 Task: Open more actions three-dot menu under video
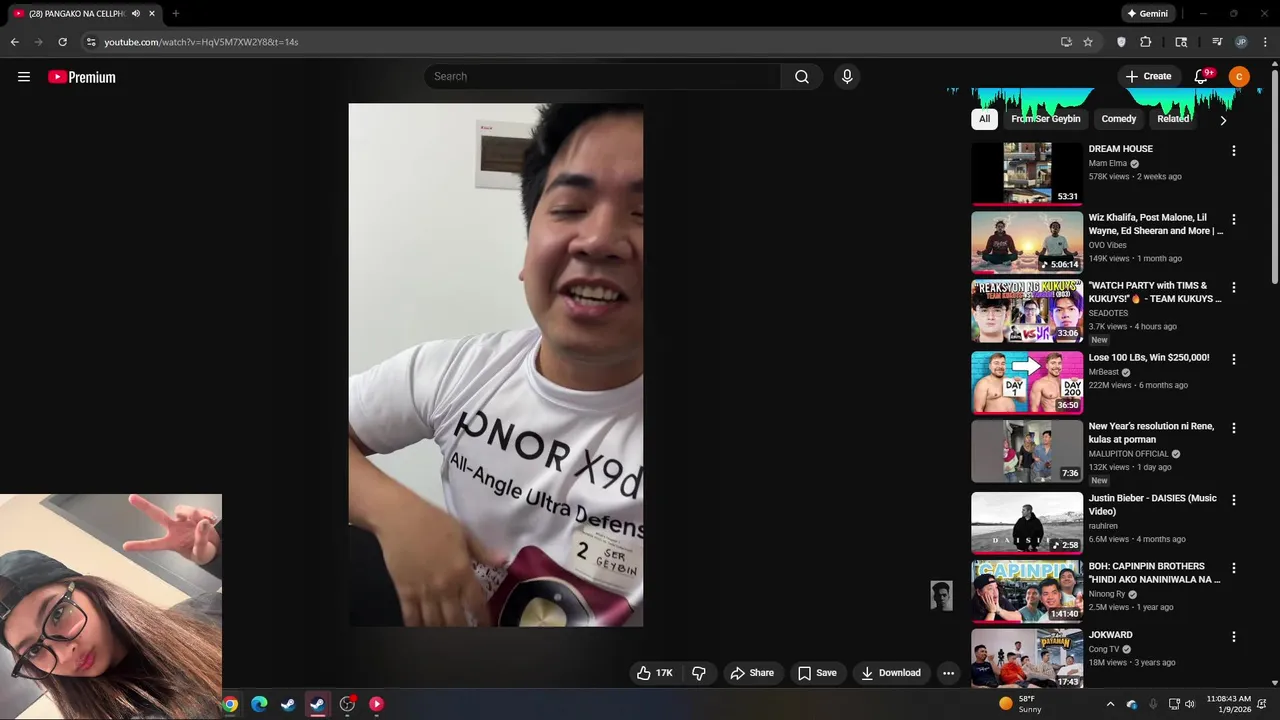(x=948, y=673)
